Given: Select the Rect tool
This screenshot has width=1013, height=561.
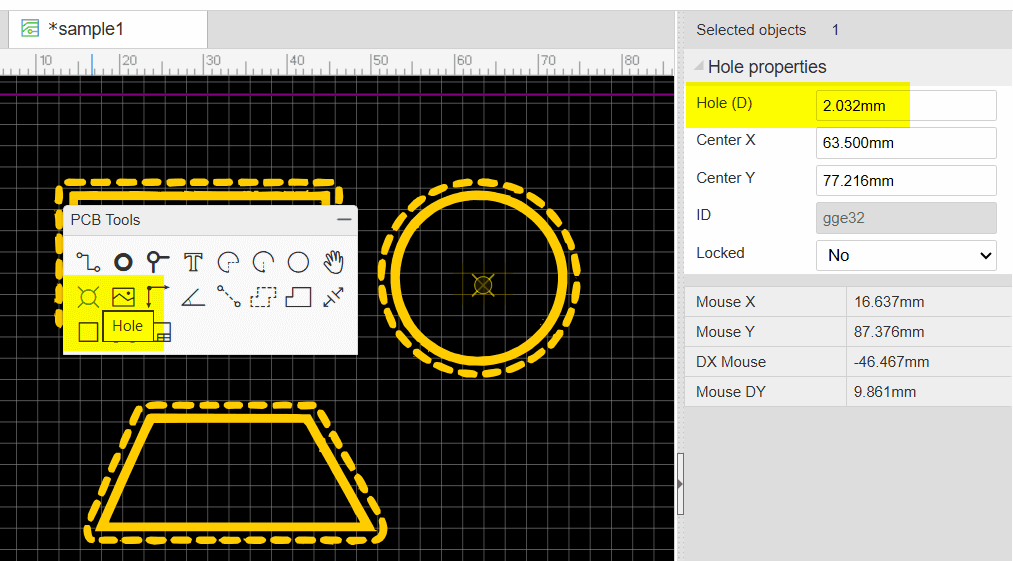Looking at the screenshot, I should coord(88,332).
